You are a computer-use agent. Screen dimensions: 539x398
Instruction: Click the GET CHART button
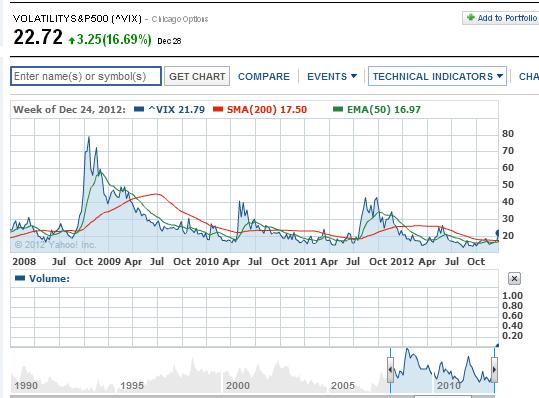[x=197, y=76]
